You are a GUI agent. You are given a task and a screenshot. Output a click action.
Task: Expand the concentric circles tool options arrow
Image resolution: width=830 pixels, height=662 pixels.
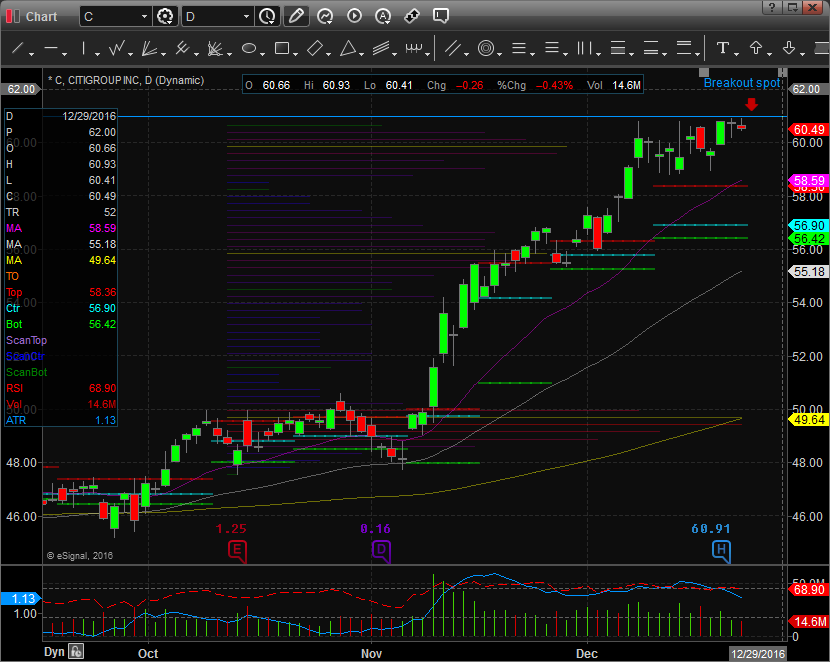pos(499,54)
